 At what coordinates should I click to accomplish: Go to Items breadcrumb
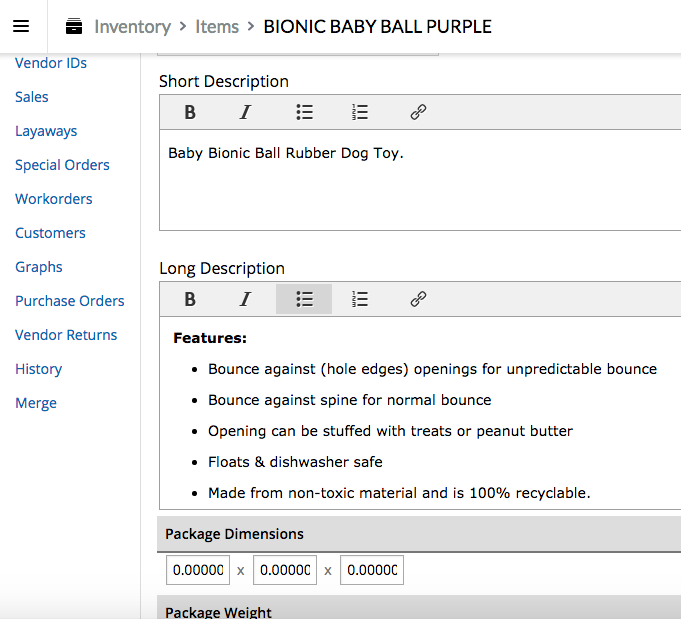point(217,27)
